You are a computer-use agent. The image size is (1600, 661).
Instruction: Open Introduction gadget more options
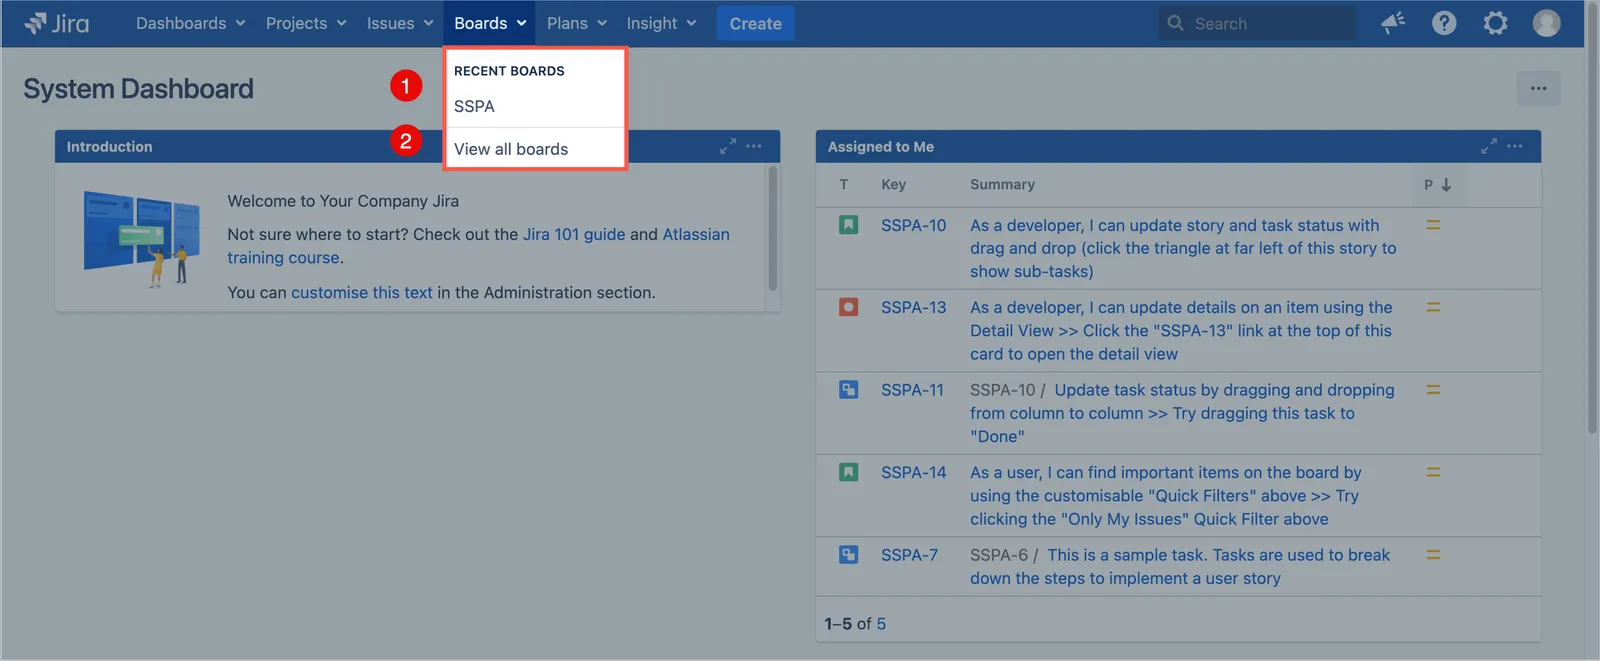[x=754, y=146]
